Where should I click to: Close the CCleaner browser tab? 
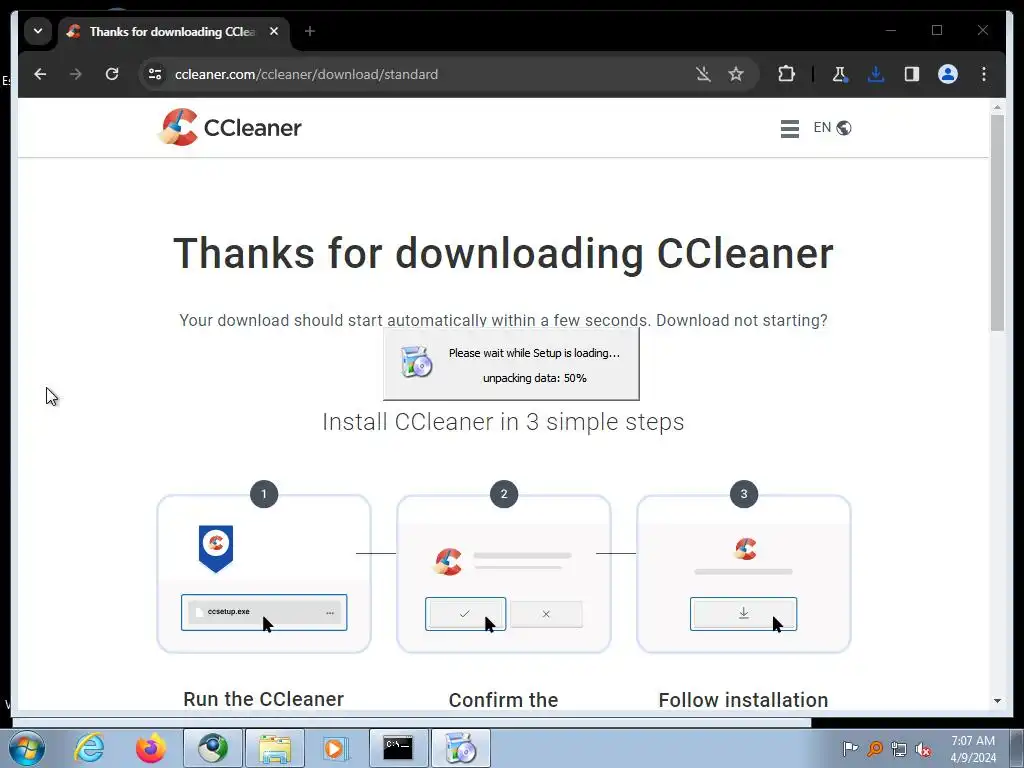[274, 31]
